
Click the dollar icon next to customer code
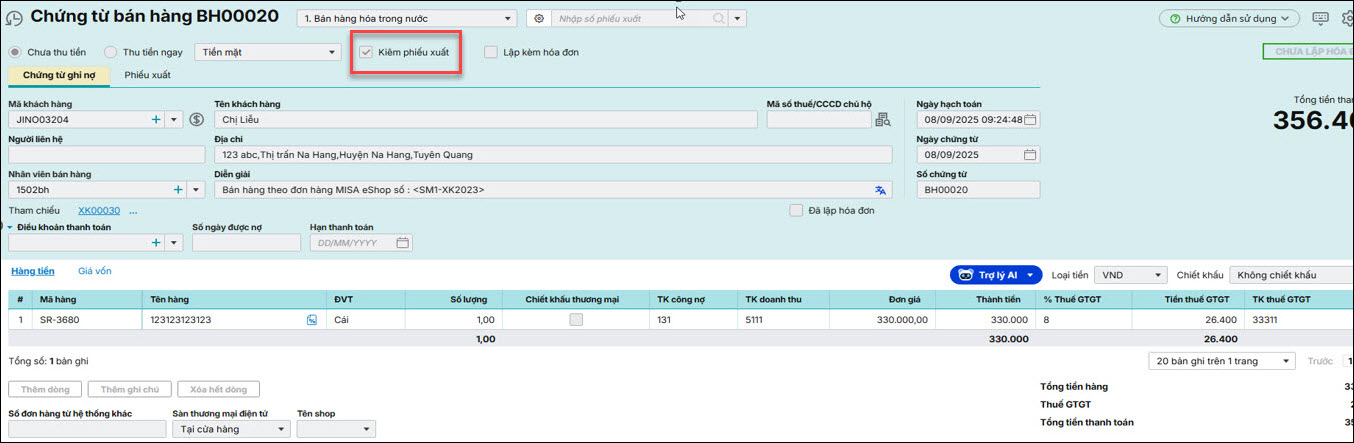pyautogui.click(x=196, y=120)
